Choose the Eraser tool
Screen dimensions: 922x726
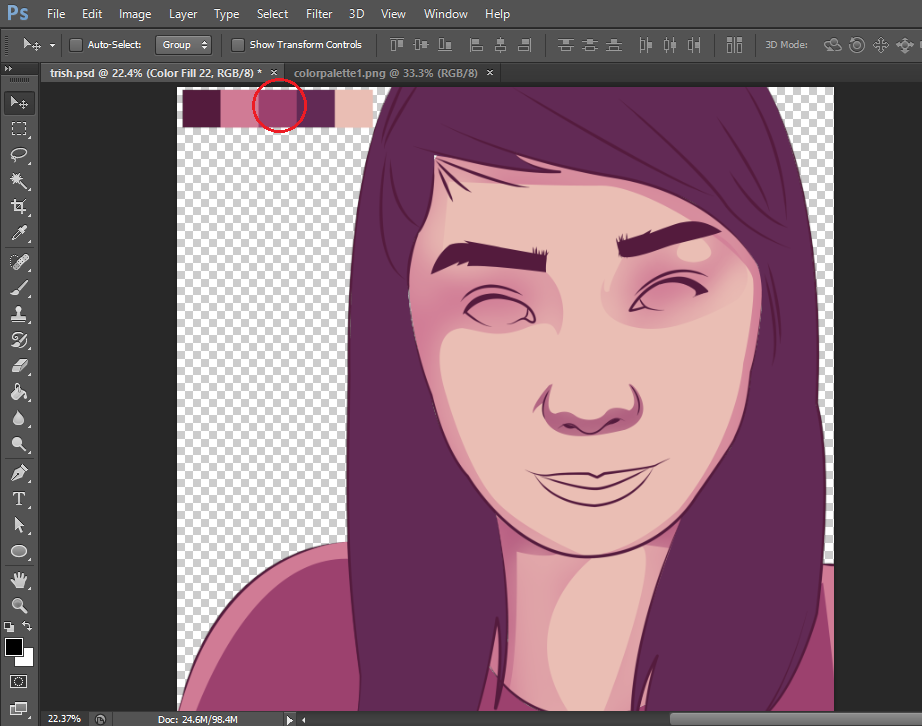point(19,366)
